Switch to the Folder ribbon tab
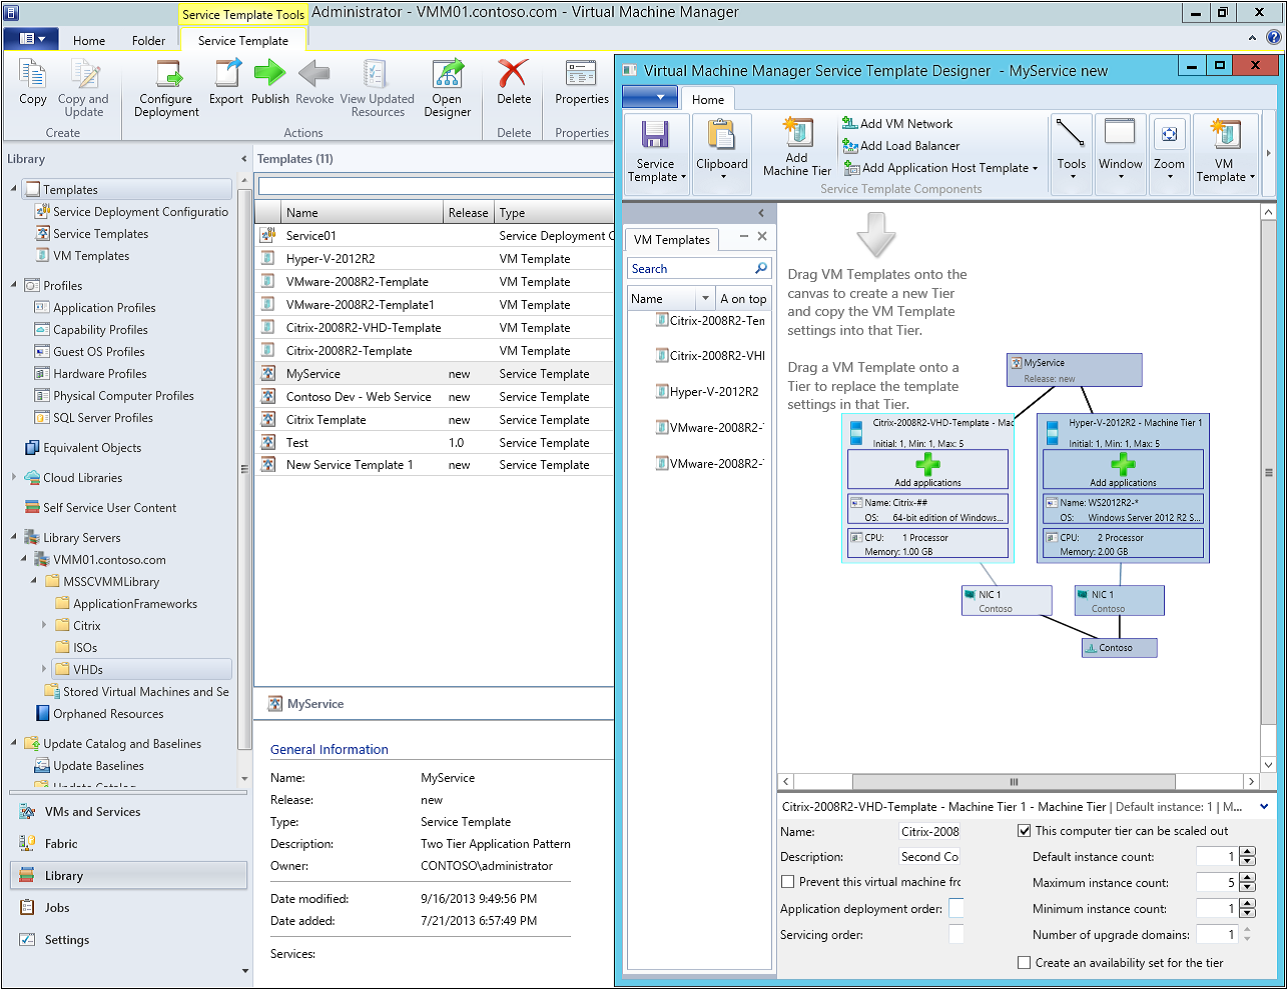Viewport: 1288px width, 990px height. (x=148, y=41)
